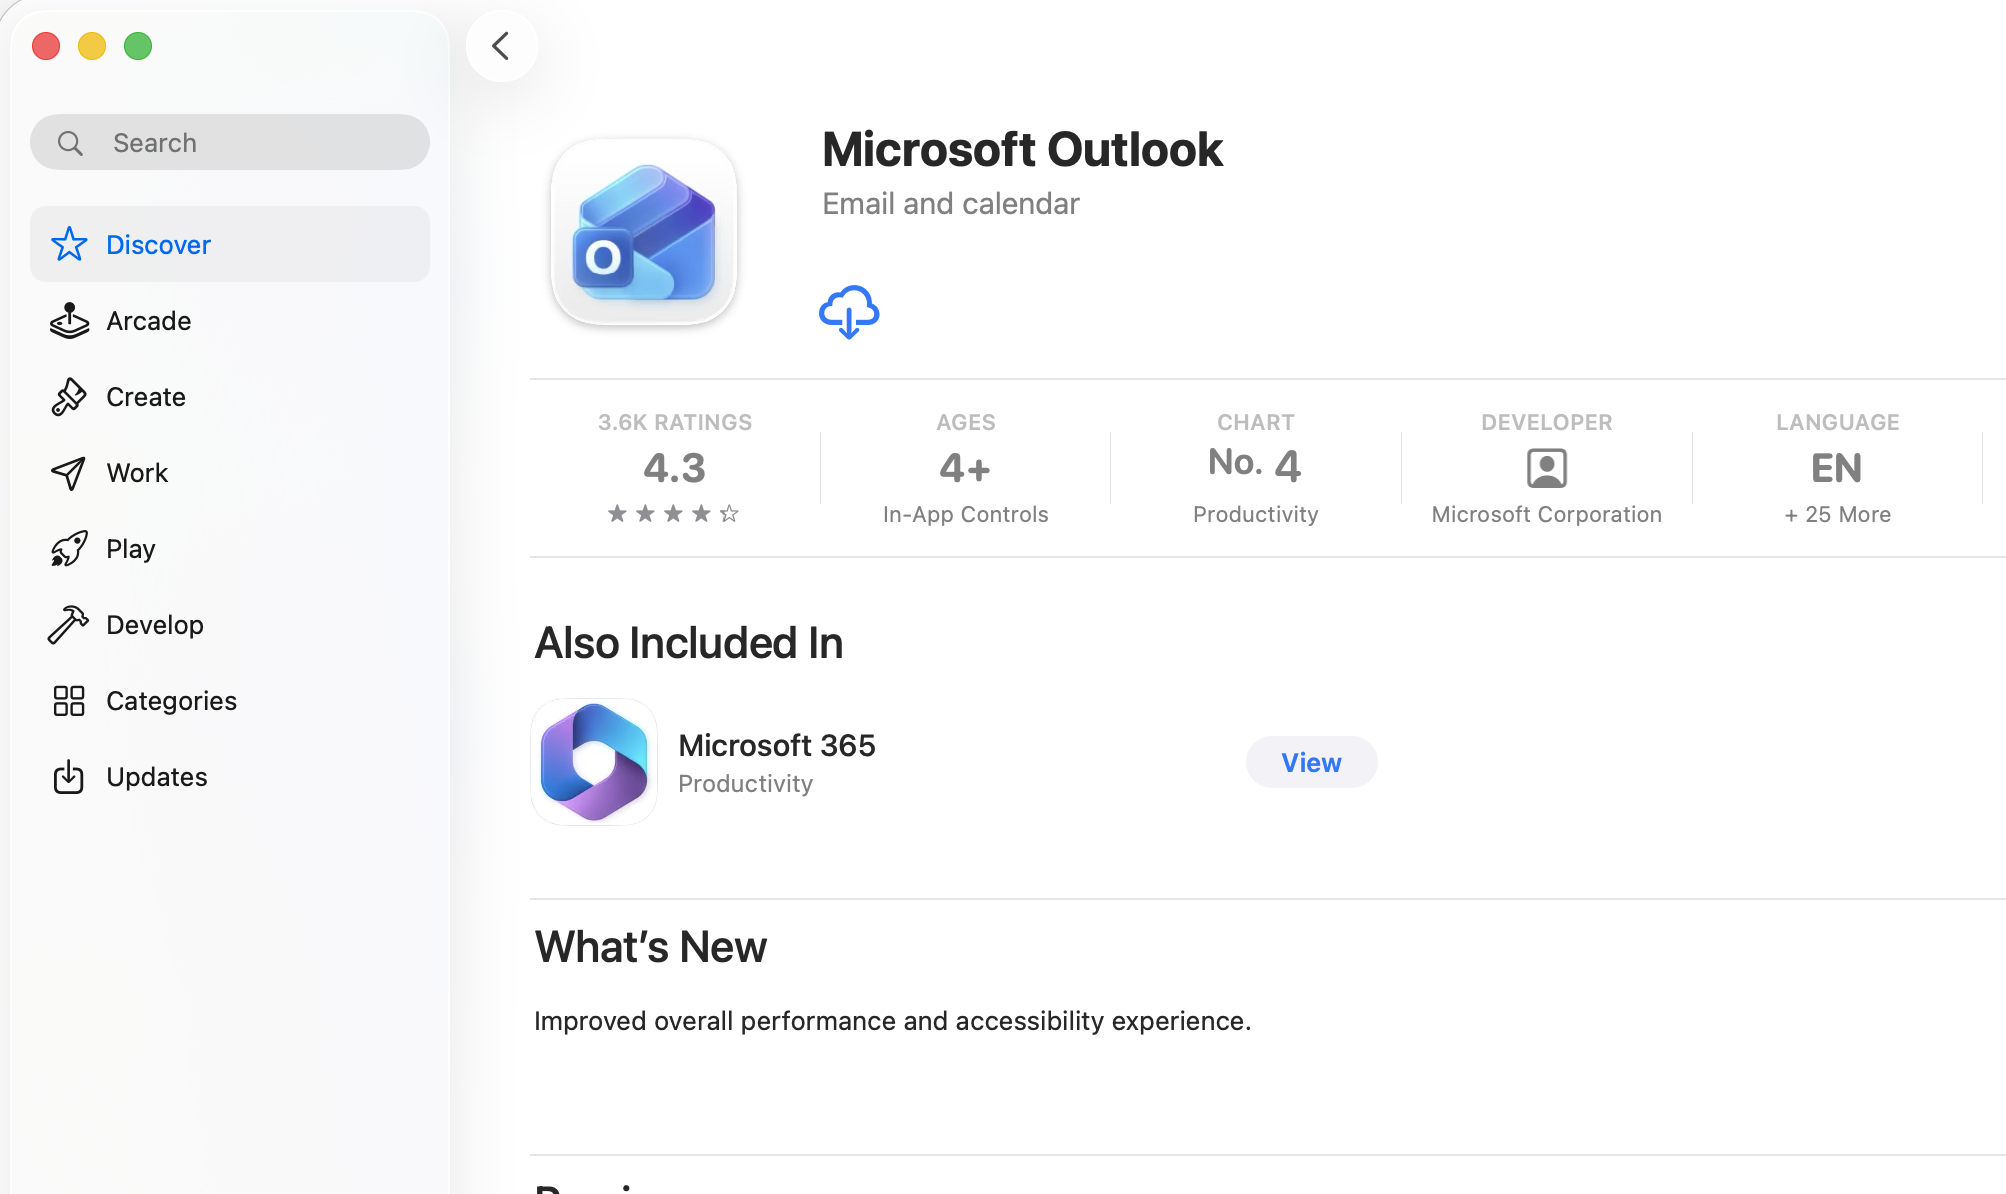Open Categories in the sidebar
2006x1194 pixels.
pyautogui.click(x=171, y=701)
